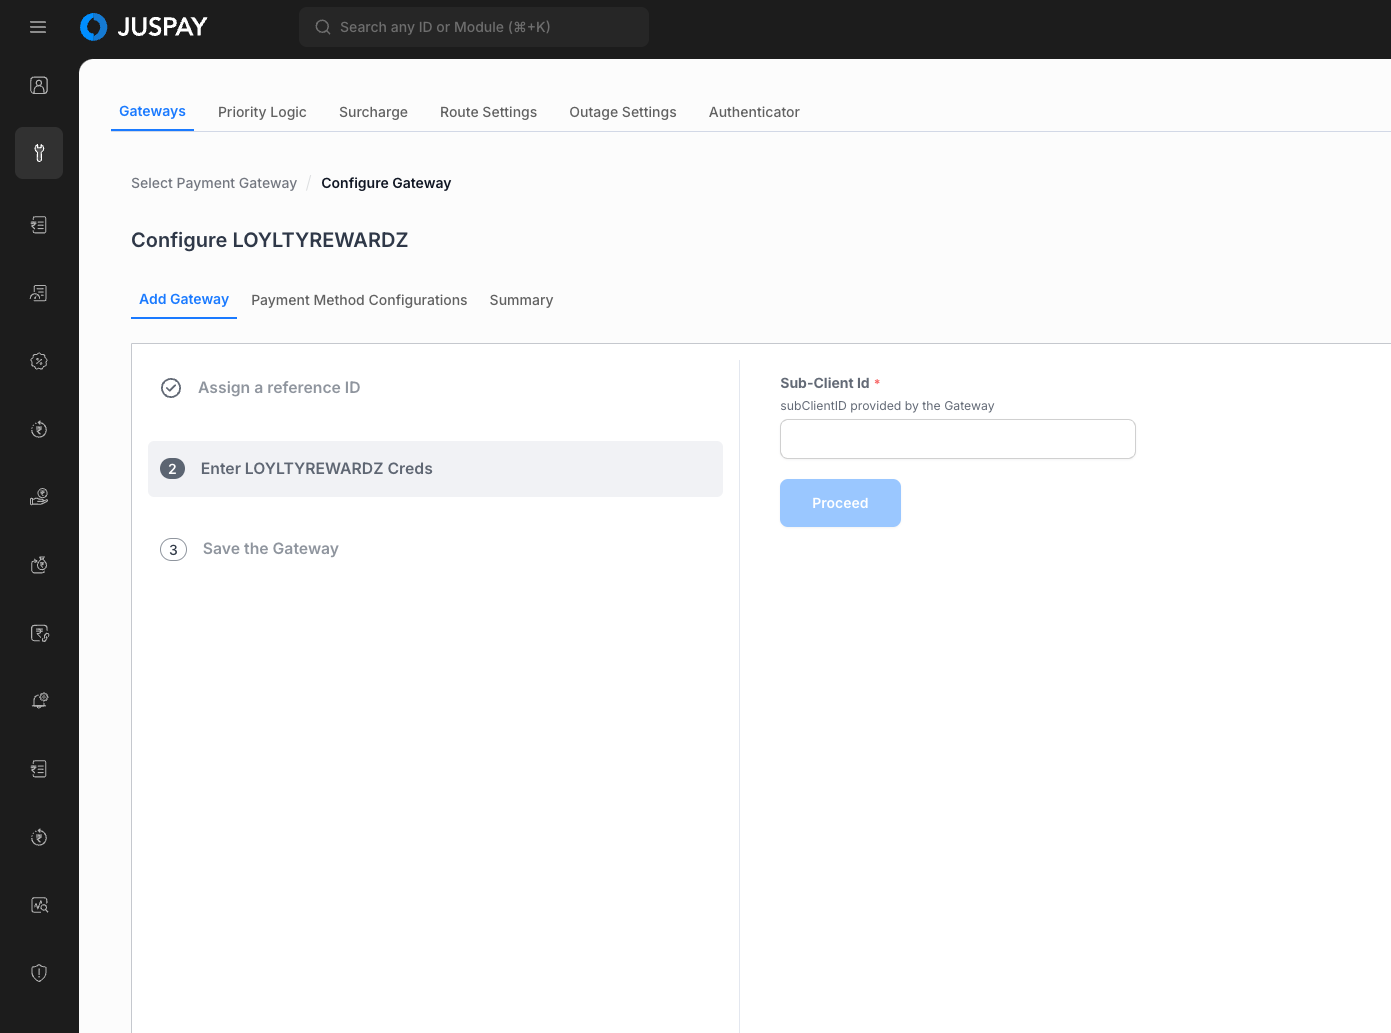The image size is (1391, 1033).
Task: Click the Search any ID or Module box
Action: click(474, 27)
